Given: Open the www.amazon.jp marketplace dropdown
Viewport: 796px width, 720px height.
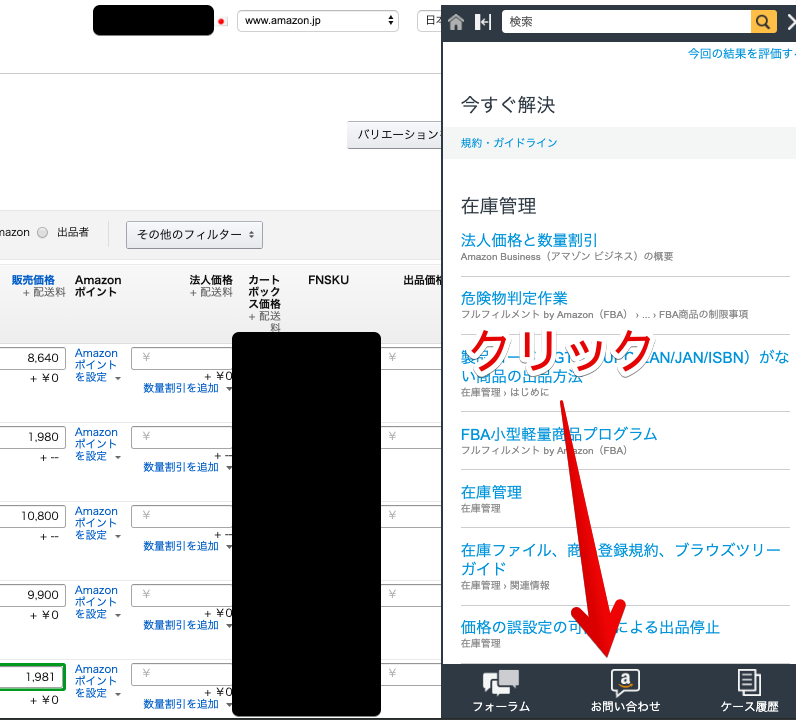Looking at the screenshot, I should point(318,21).
